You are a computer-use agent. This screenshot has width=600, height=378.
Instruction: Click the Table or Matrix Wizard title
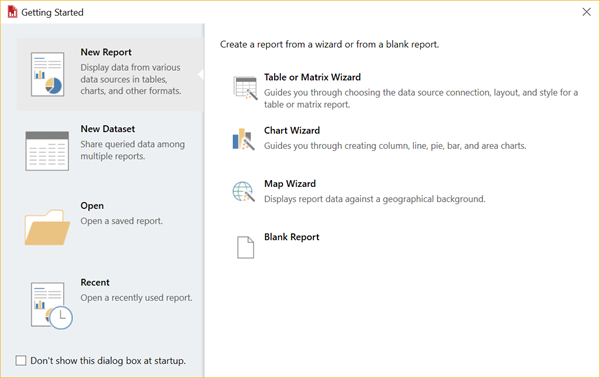pyautogui.click(x=312, y=77)
